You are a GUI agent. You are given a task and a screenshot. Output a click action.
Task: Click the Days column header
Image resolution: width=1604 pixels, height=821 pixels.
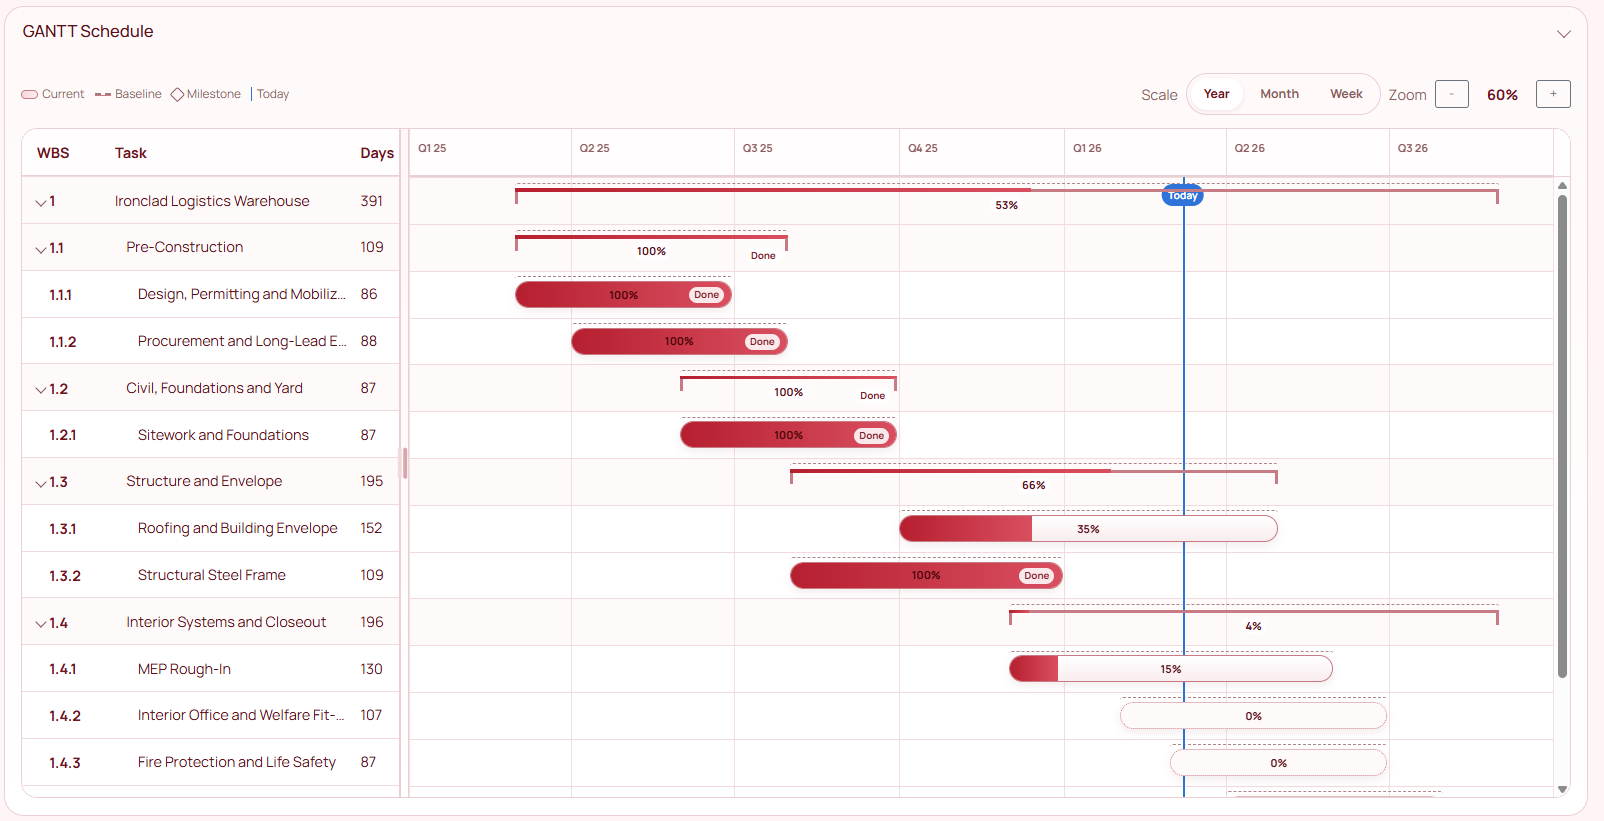376,153
